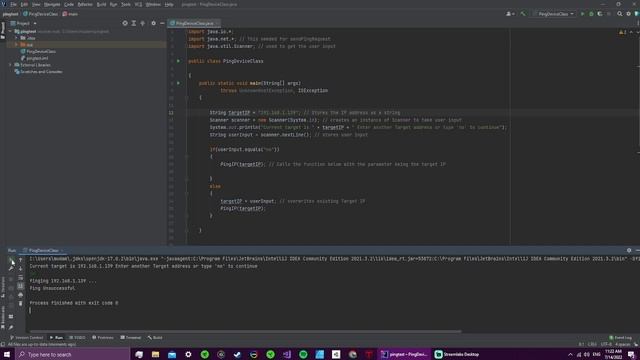This screenshot has height=360, width=640.
Task: Rerun program using Run panel rerun icon
Action: point(11,260)
